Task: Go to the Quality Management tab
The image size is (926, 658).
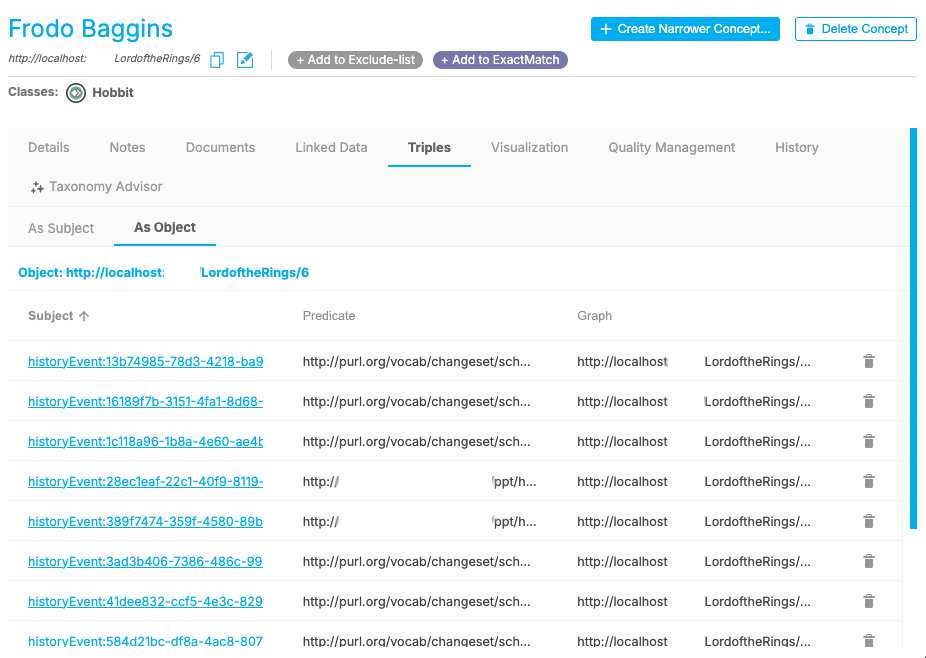Action: click(x=671, y=147)
